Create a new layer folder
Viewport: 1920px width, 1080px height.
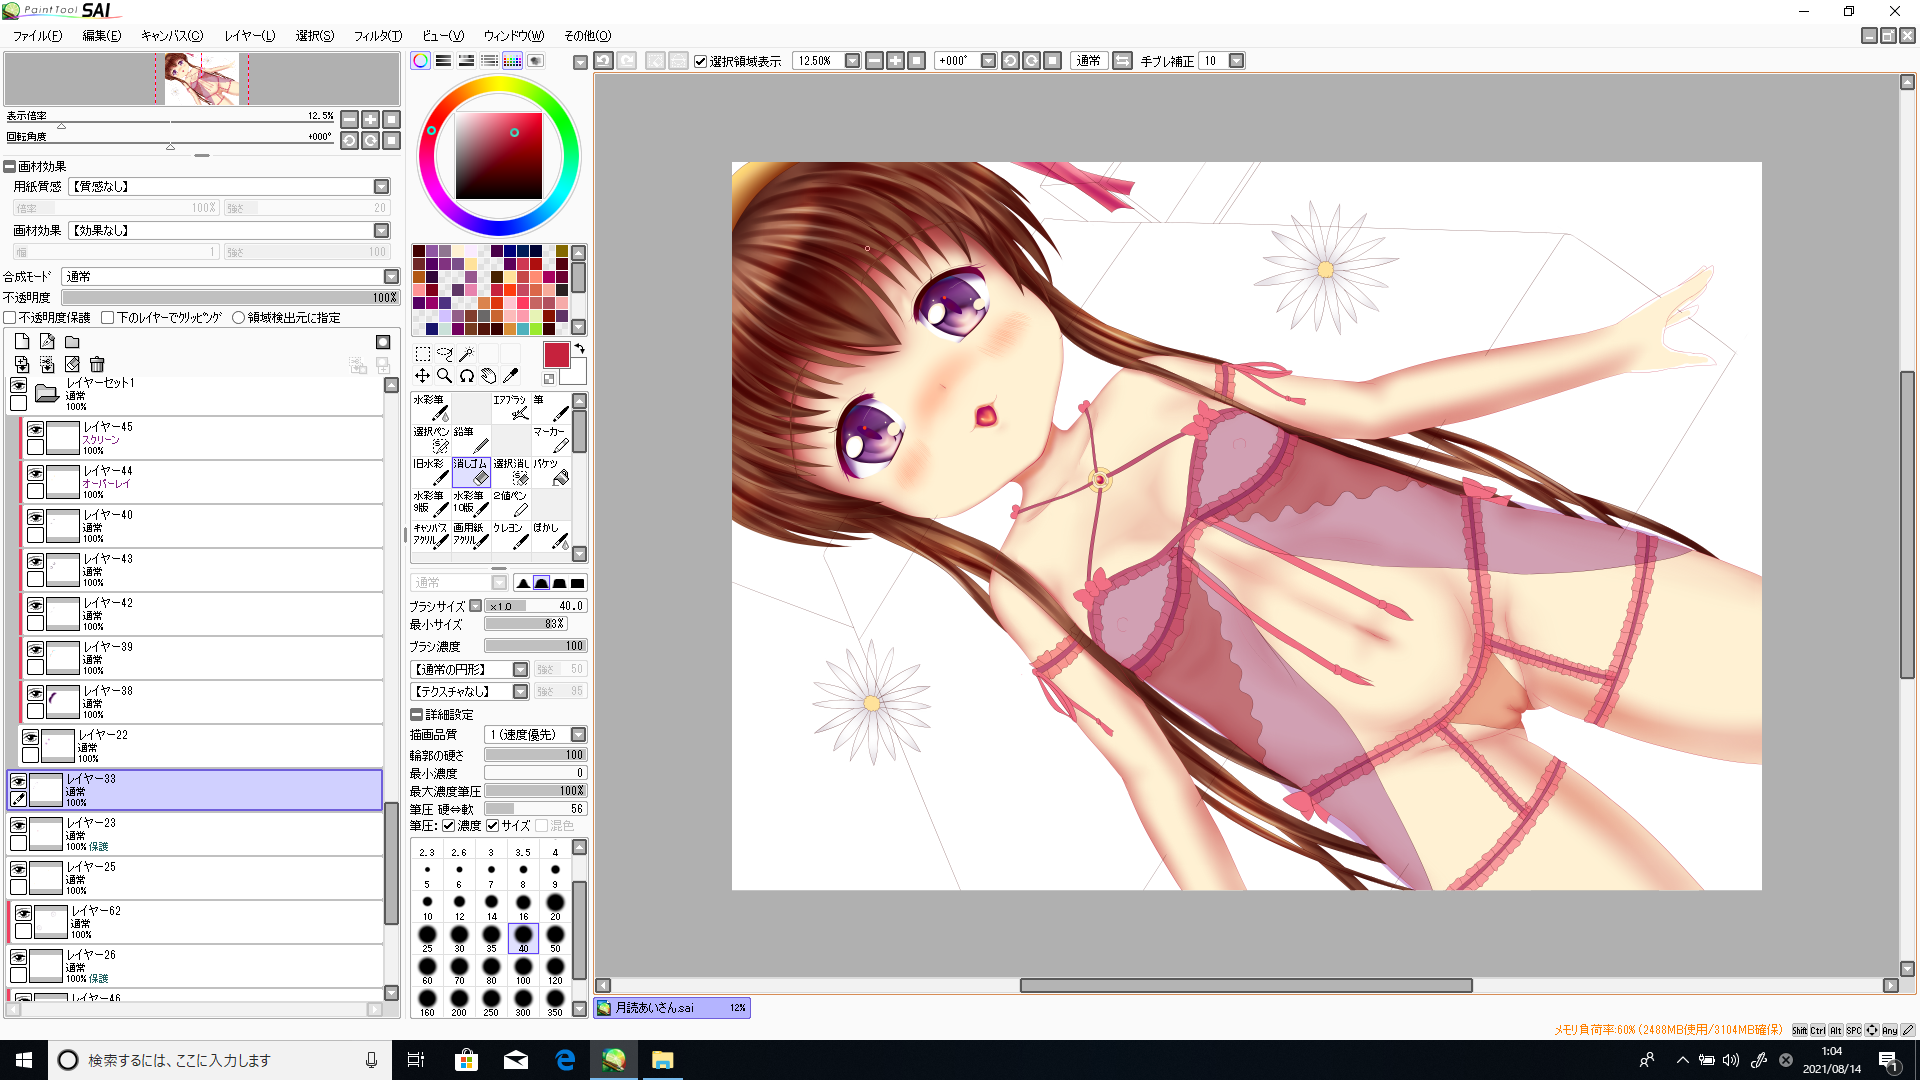click(x=72, y=342)
